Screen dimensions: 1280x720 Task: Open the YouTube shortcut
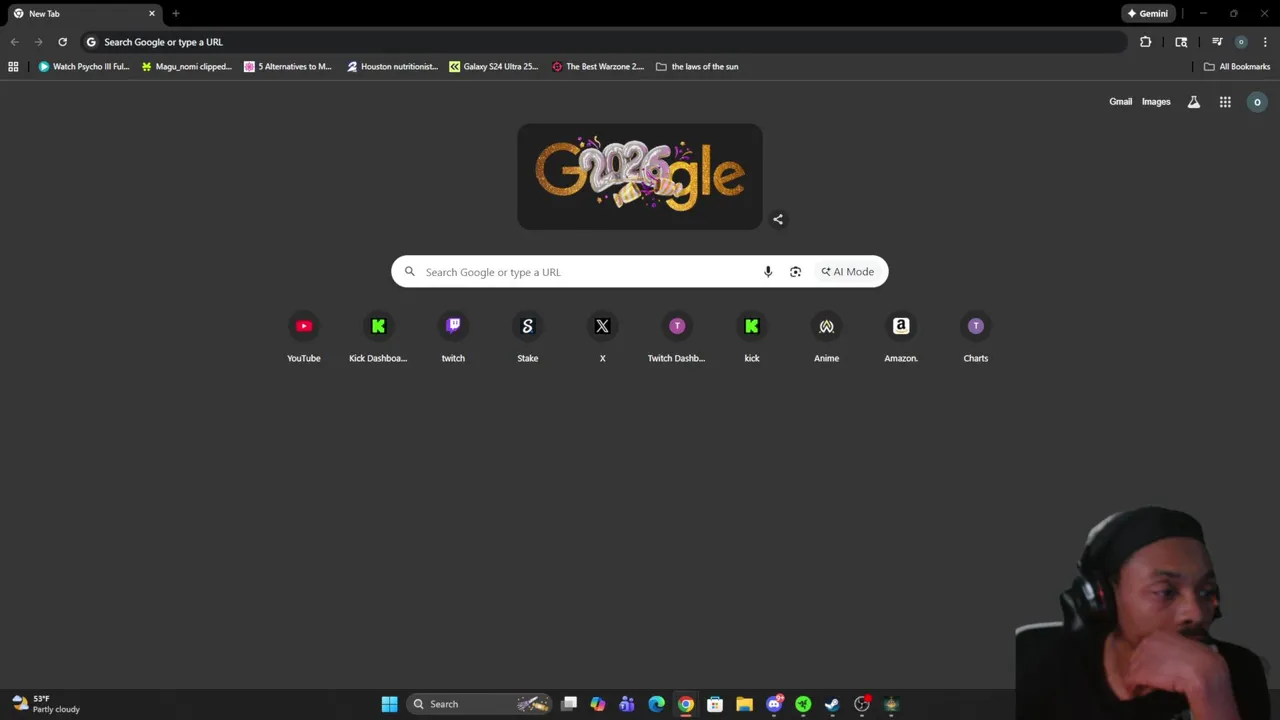(x=304, y=337)
